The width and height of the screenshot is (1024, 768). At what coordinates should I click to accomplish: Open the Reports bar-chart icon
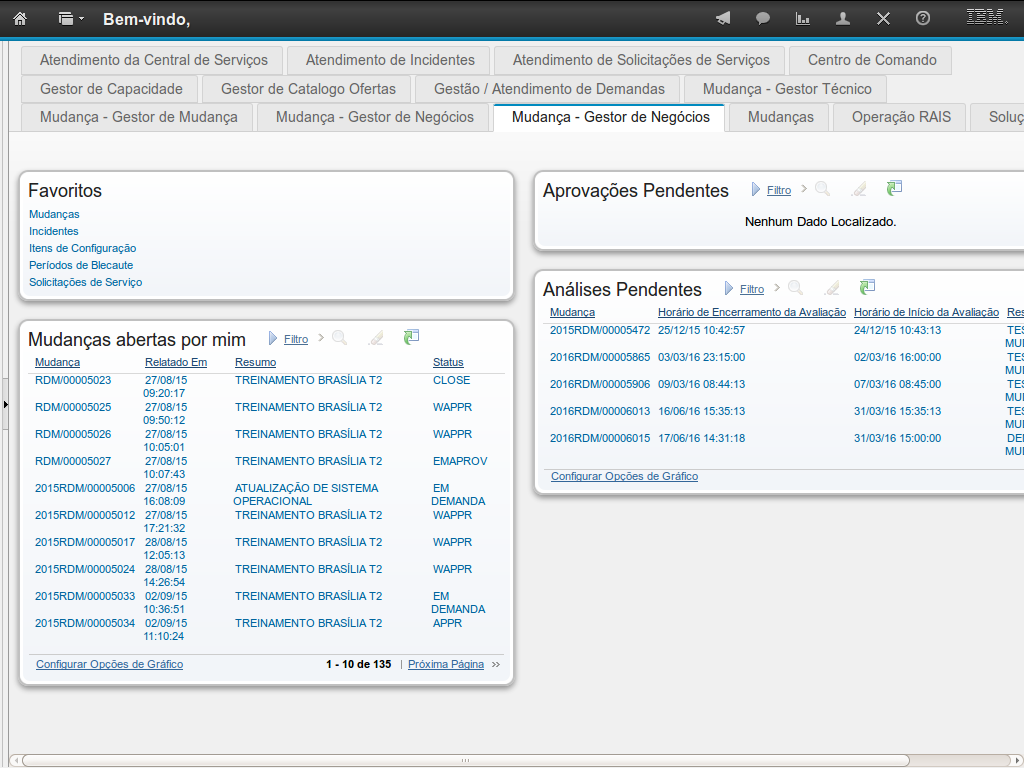[803, 18]
